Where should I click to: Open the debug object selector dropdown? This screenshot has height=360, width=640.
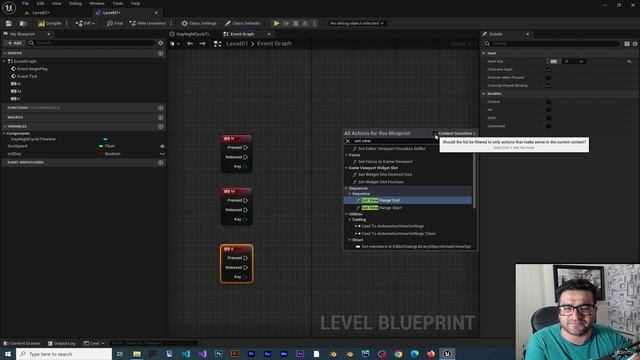click(357, 23)
